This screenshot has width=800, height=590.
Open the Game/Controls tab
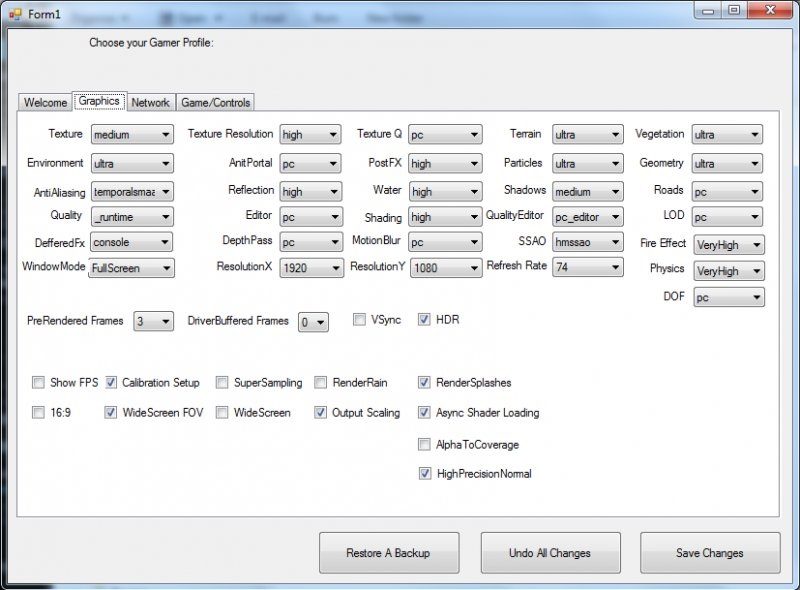[216, 103]
